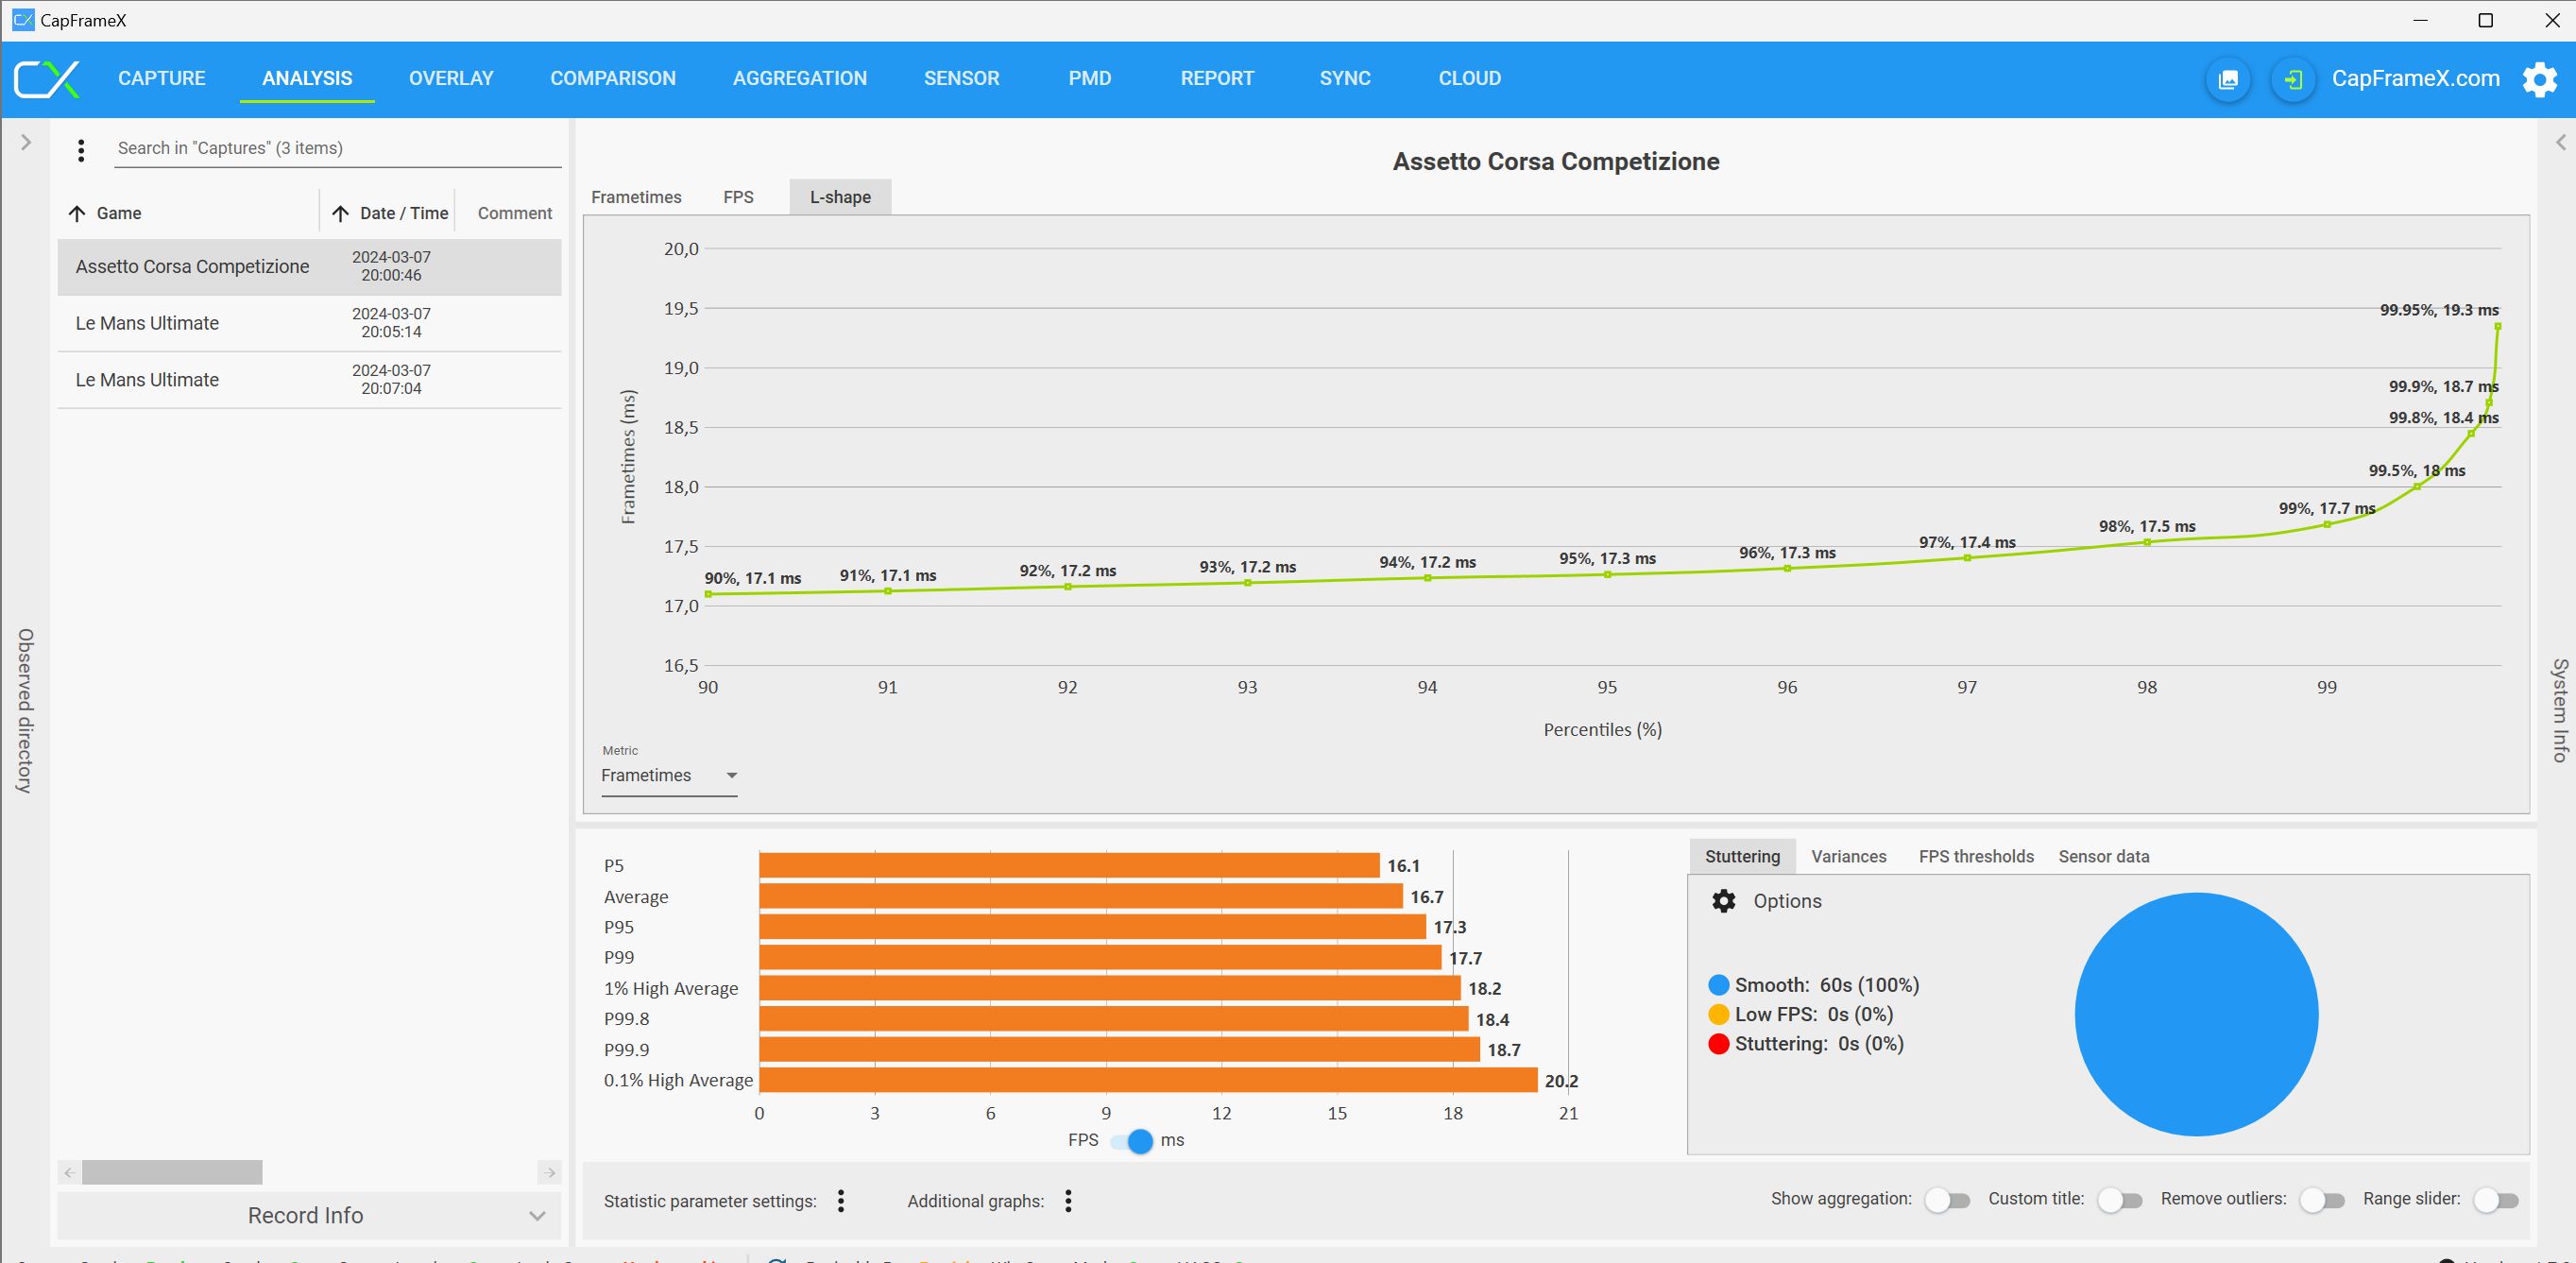This screenshot has width=2576, height=1263.
Task: Open capture list three-dot menu
Action: click(81, 150)
